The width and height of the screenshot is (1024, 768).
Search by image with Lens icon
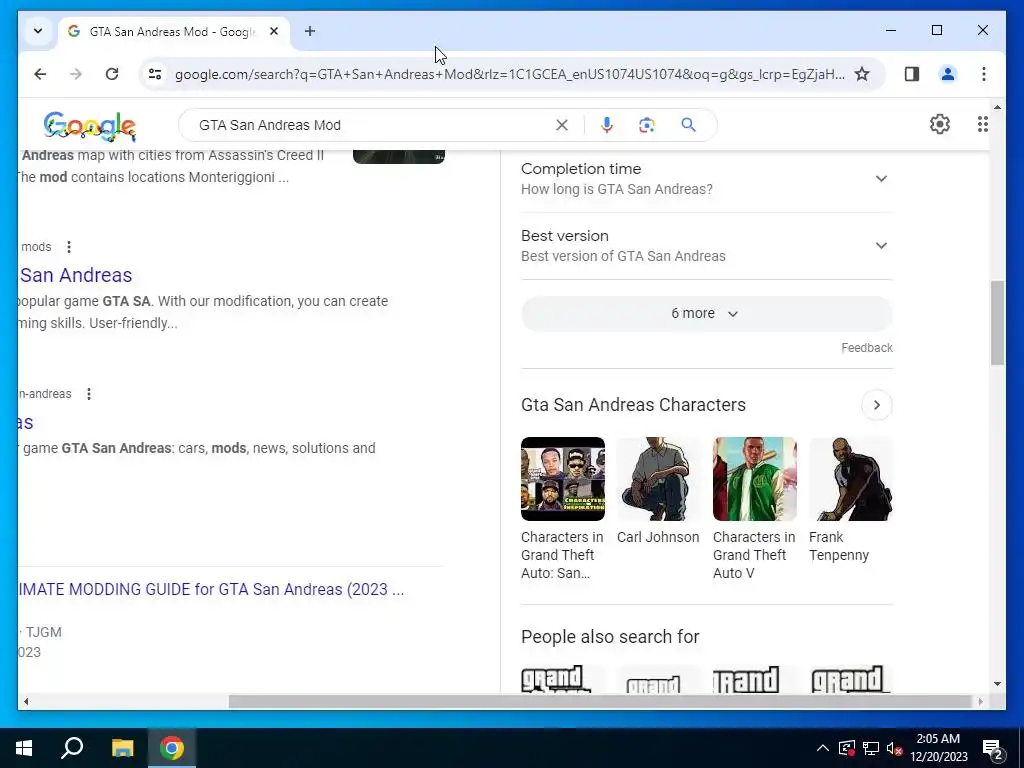click(x=647, y=125)
